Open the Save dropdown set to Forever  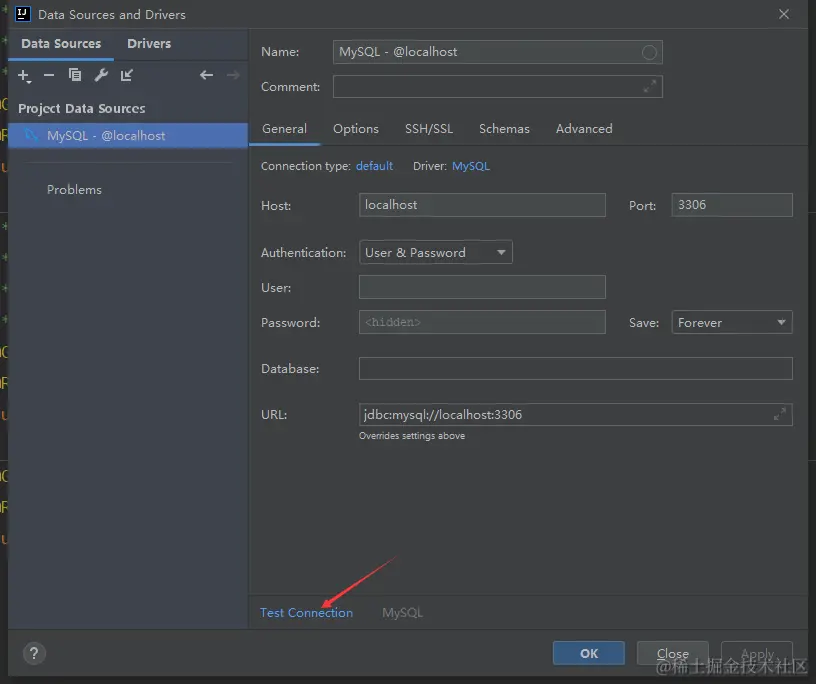tap(732, 322)
